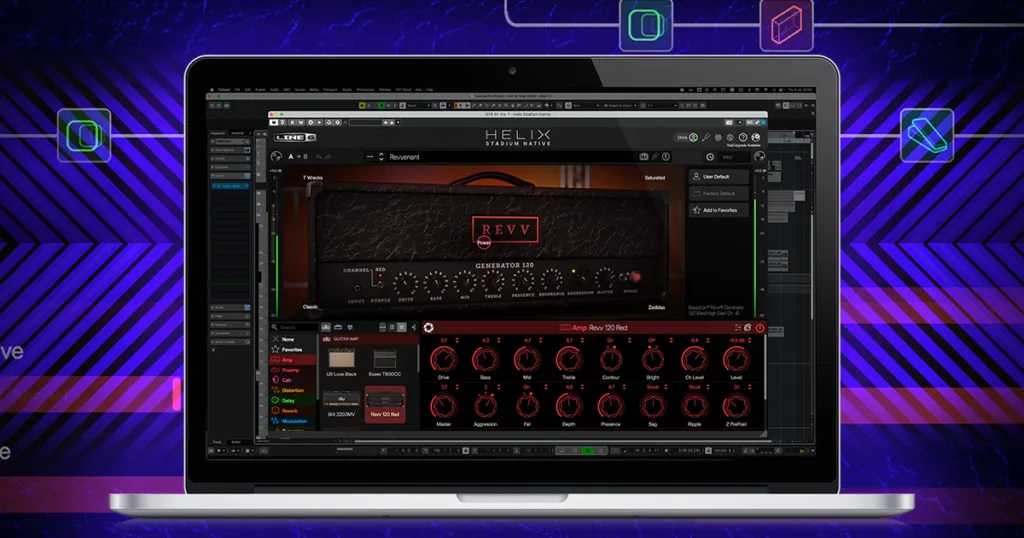This screenshot has height=538, width=1024.
Task: Select the guitar pick filter icon
Action: click(x=350, y=327)
